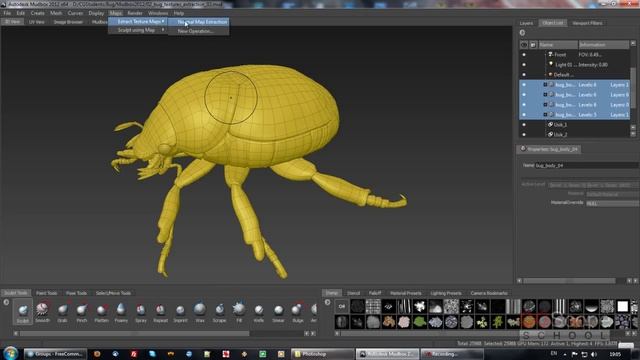
Task: Expand the sculpt tools tray arrow
Action: (6, 302)
